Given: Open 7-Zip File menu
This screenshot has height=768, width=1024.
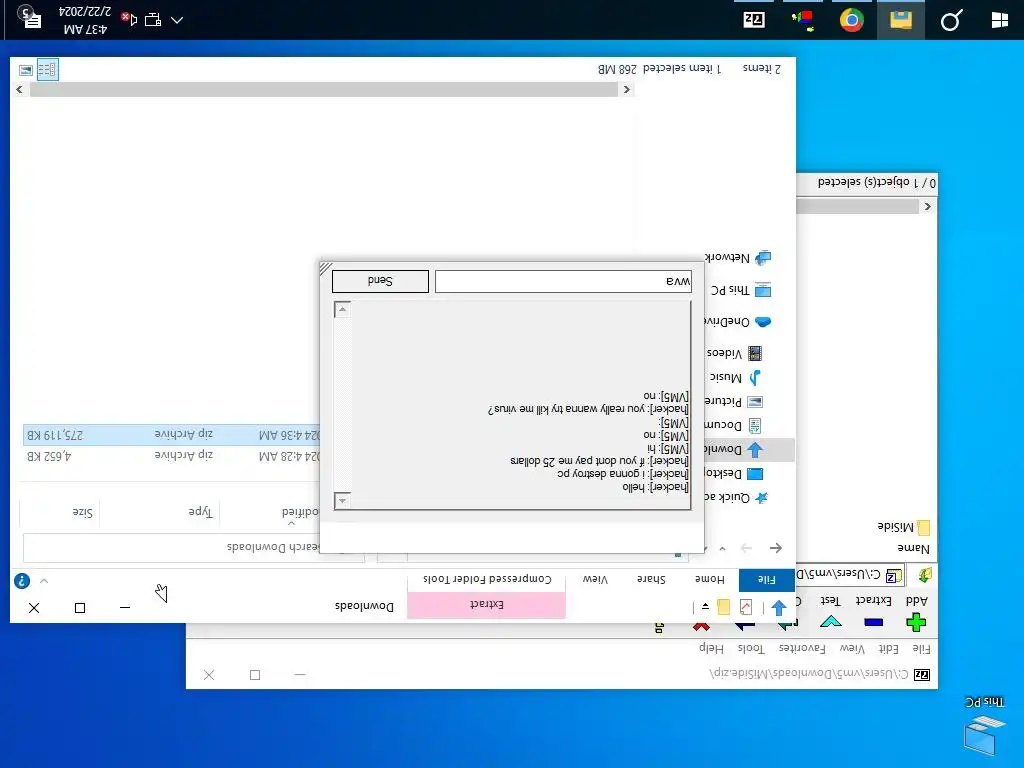Looking at the screenshot, I should 921,648.
